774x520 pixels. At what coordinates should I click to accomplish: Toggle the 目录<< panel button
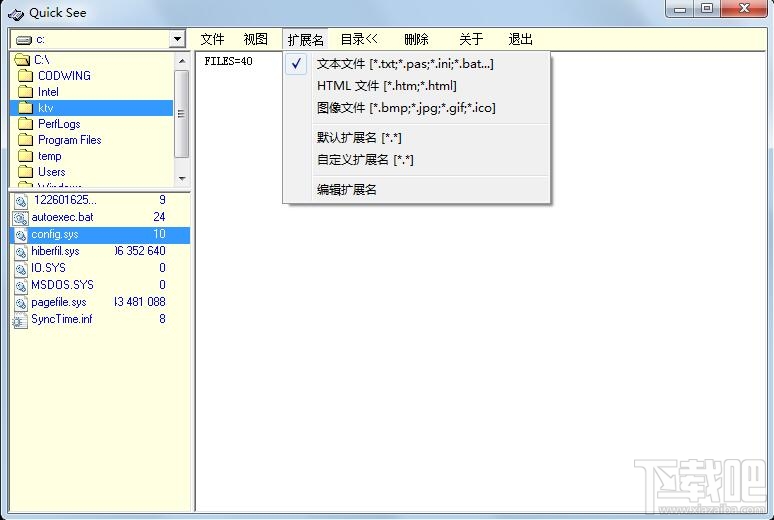tap(359, 39)
